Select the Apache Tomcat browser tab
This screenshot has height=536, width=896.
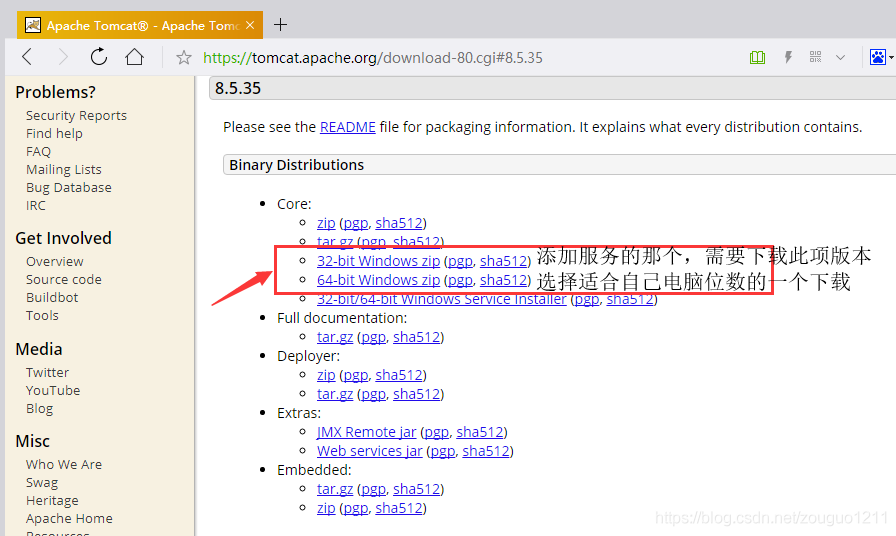(x=140, y=25)
